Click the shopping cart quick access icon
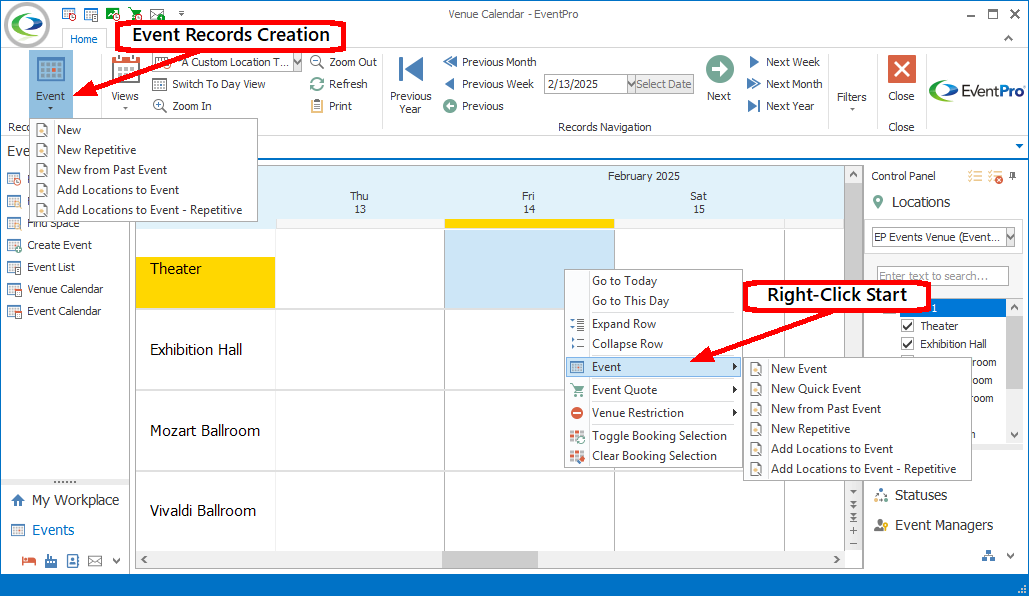 [135, 14]
